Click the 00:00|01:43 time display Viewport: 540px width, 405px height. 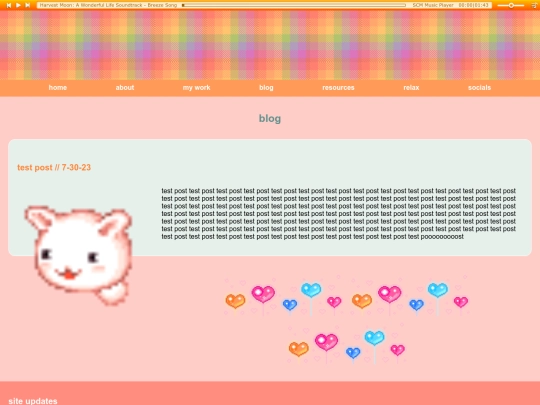[474, 5]
